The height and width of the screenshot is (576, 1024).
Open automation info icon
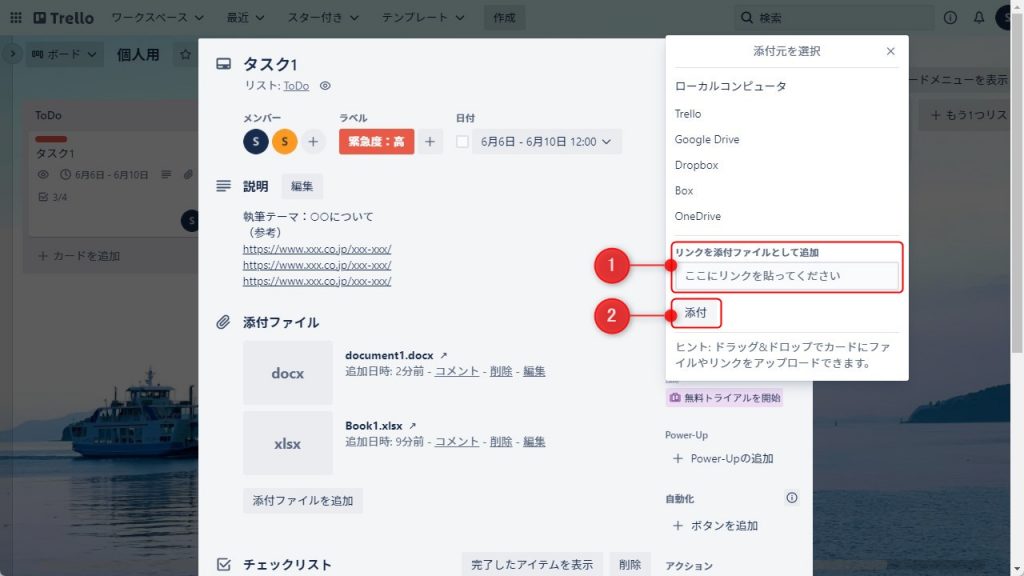(792, 498)
